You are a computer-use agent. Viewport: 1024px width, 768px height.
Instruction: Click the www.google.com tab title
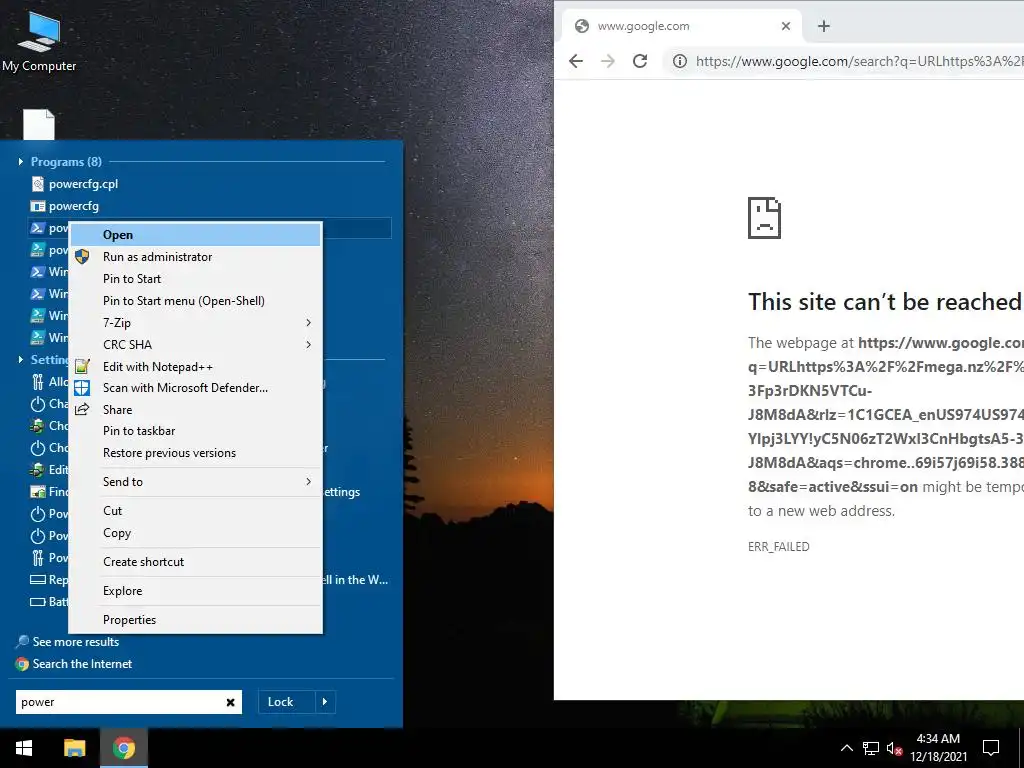(x=643, y=26)
